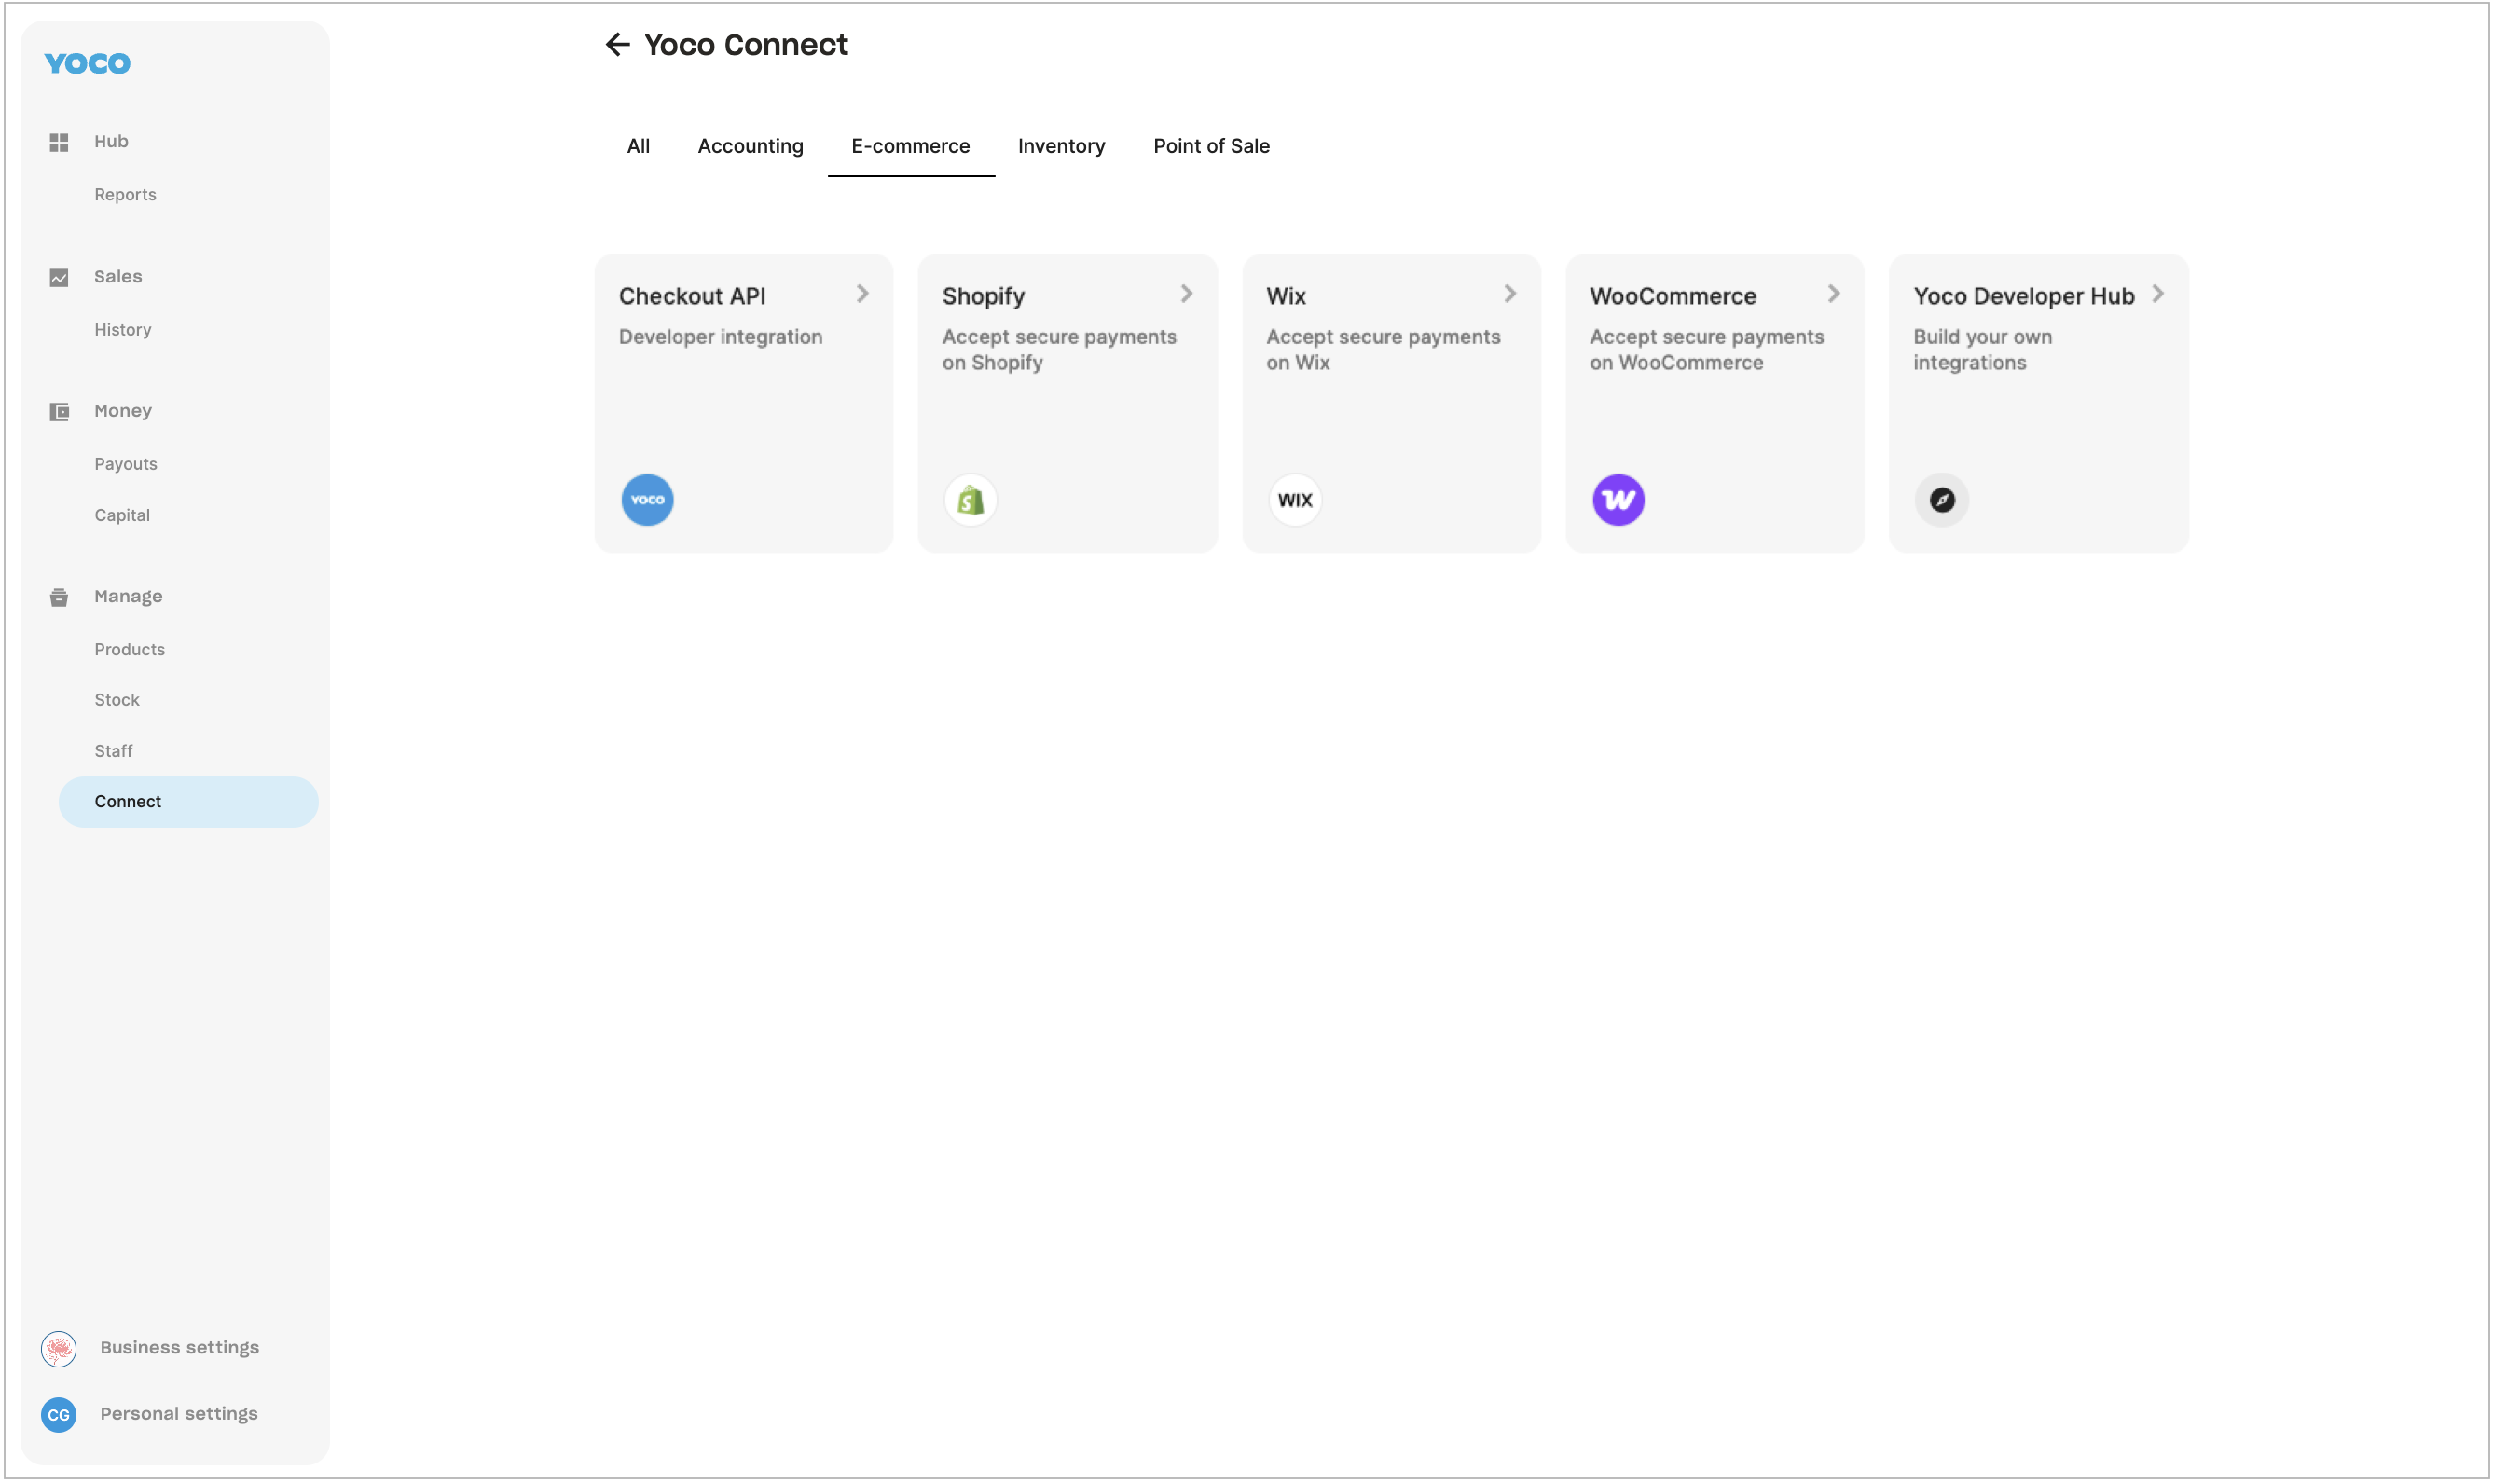The image size is (2493, 1484).
Task: Open Checkout API via its chevron
Action: (862, 294)
